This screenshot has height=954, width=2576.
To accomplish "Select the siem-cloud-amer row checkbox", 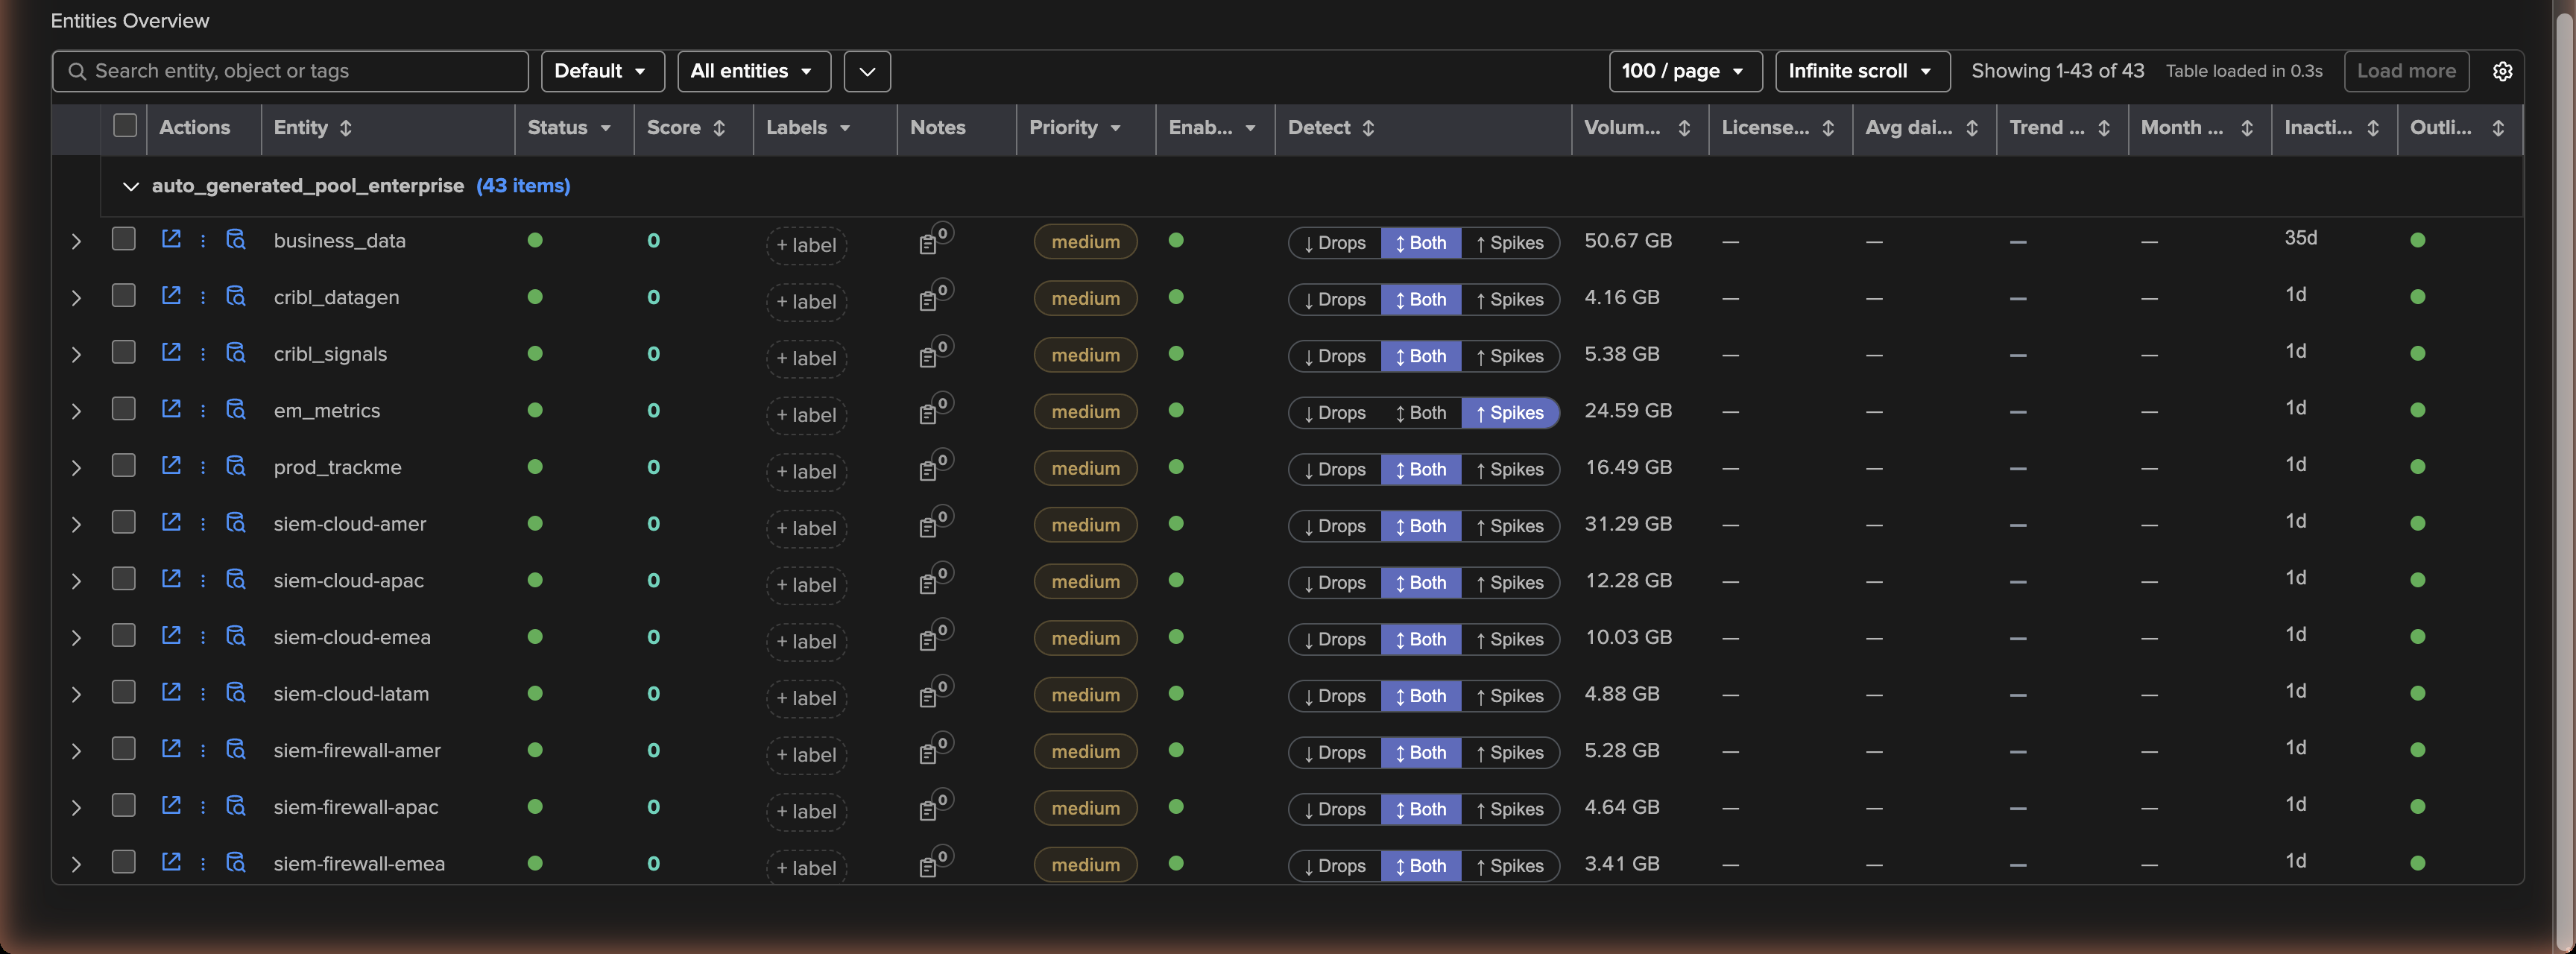I will click(124, 522).
